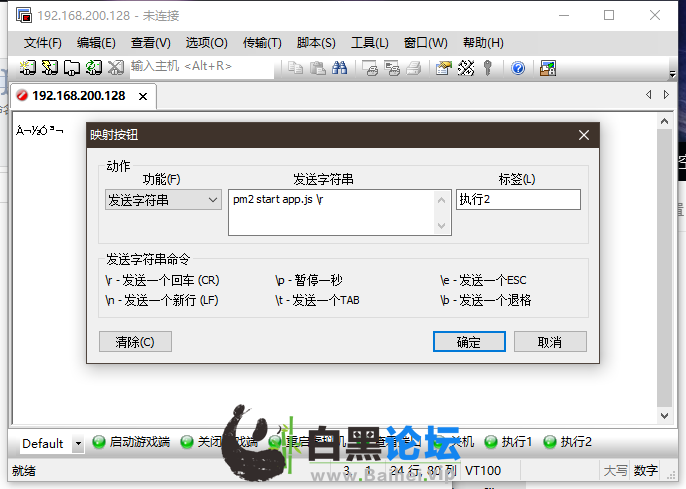Click the terminal scrollbar down arrow
This screenshot has width=686, height=489.
664,416
